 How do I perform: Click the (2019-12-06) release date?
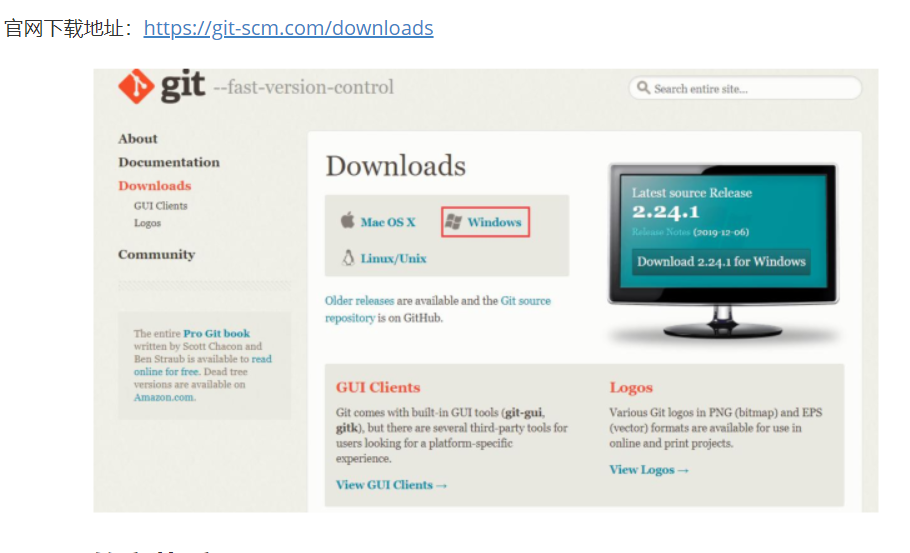[x=721, y=232]
